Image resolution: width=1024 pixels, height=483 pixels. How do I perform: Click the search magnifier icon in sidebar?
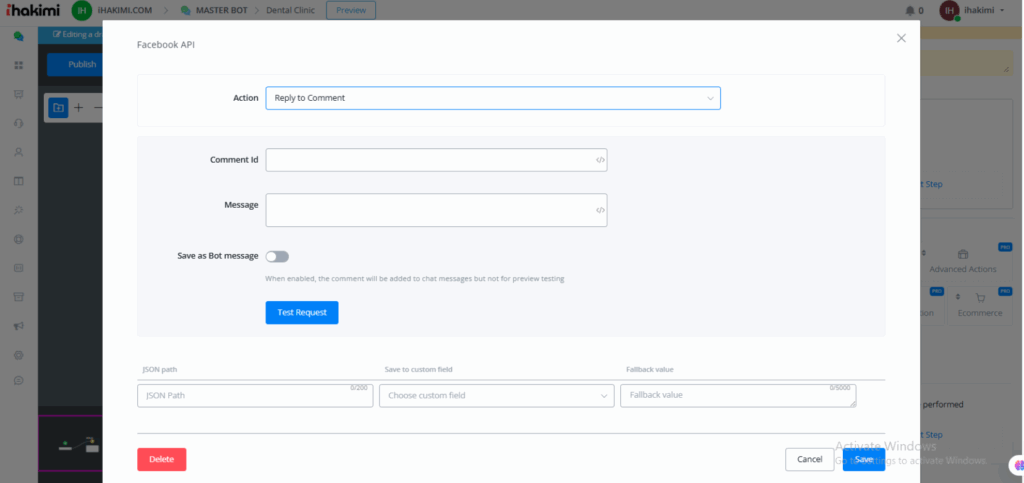(x=18, y=210)
